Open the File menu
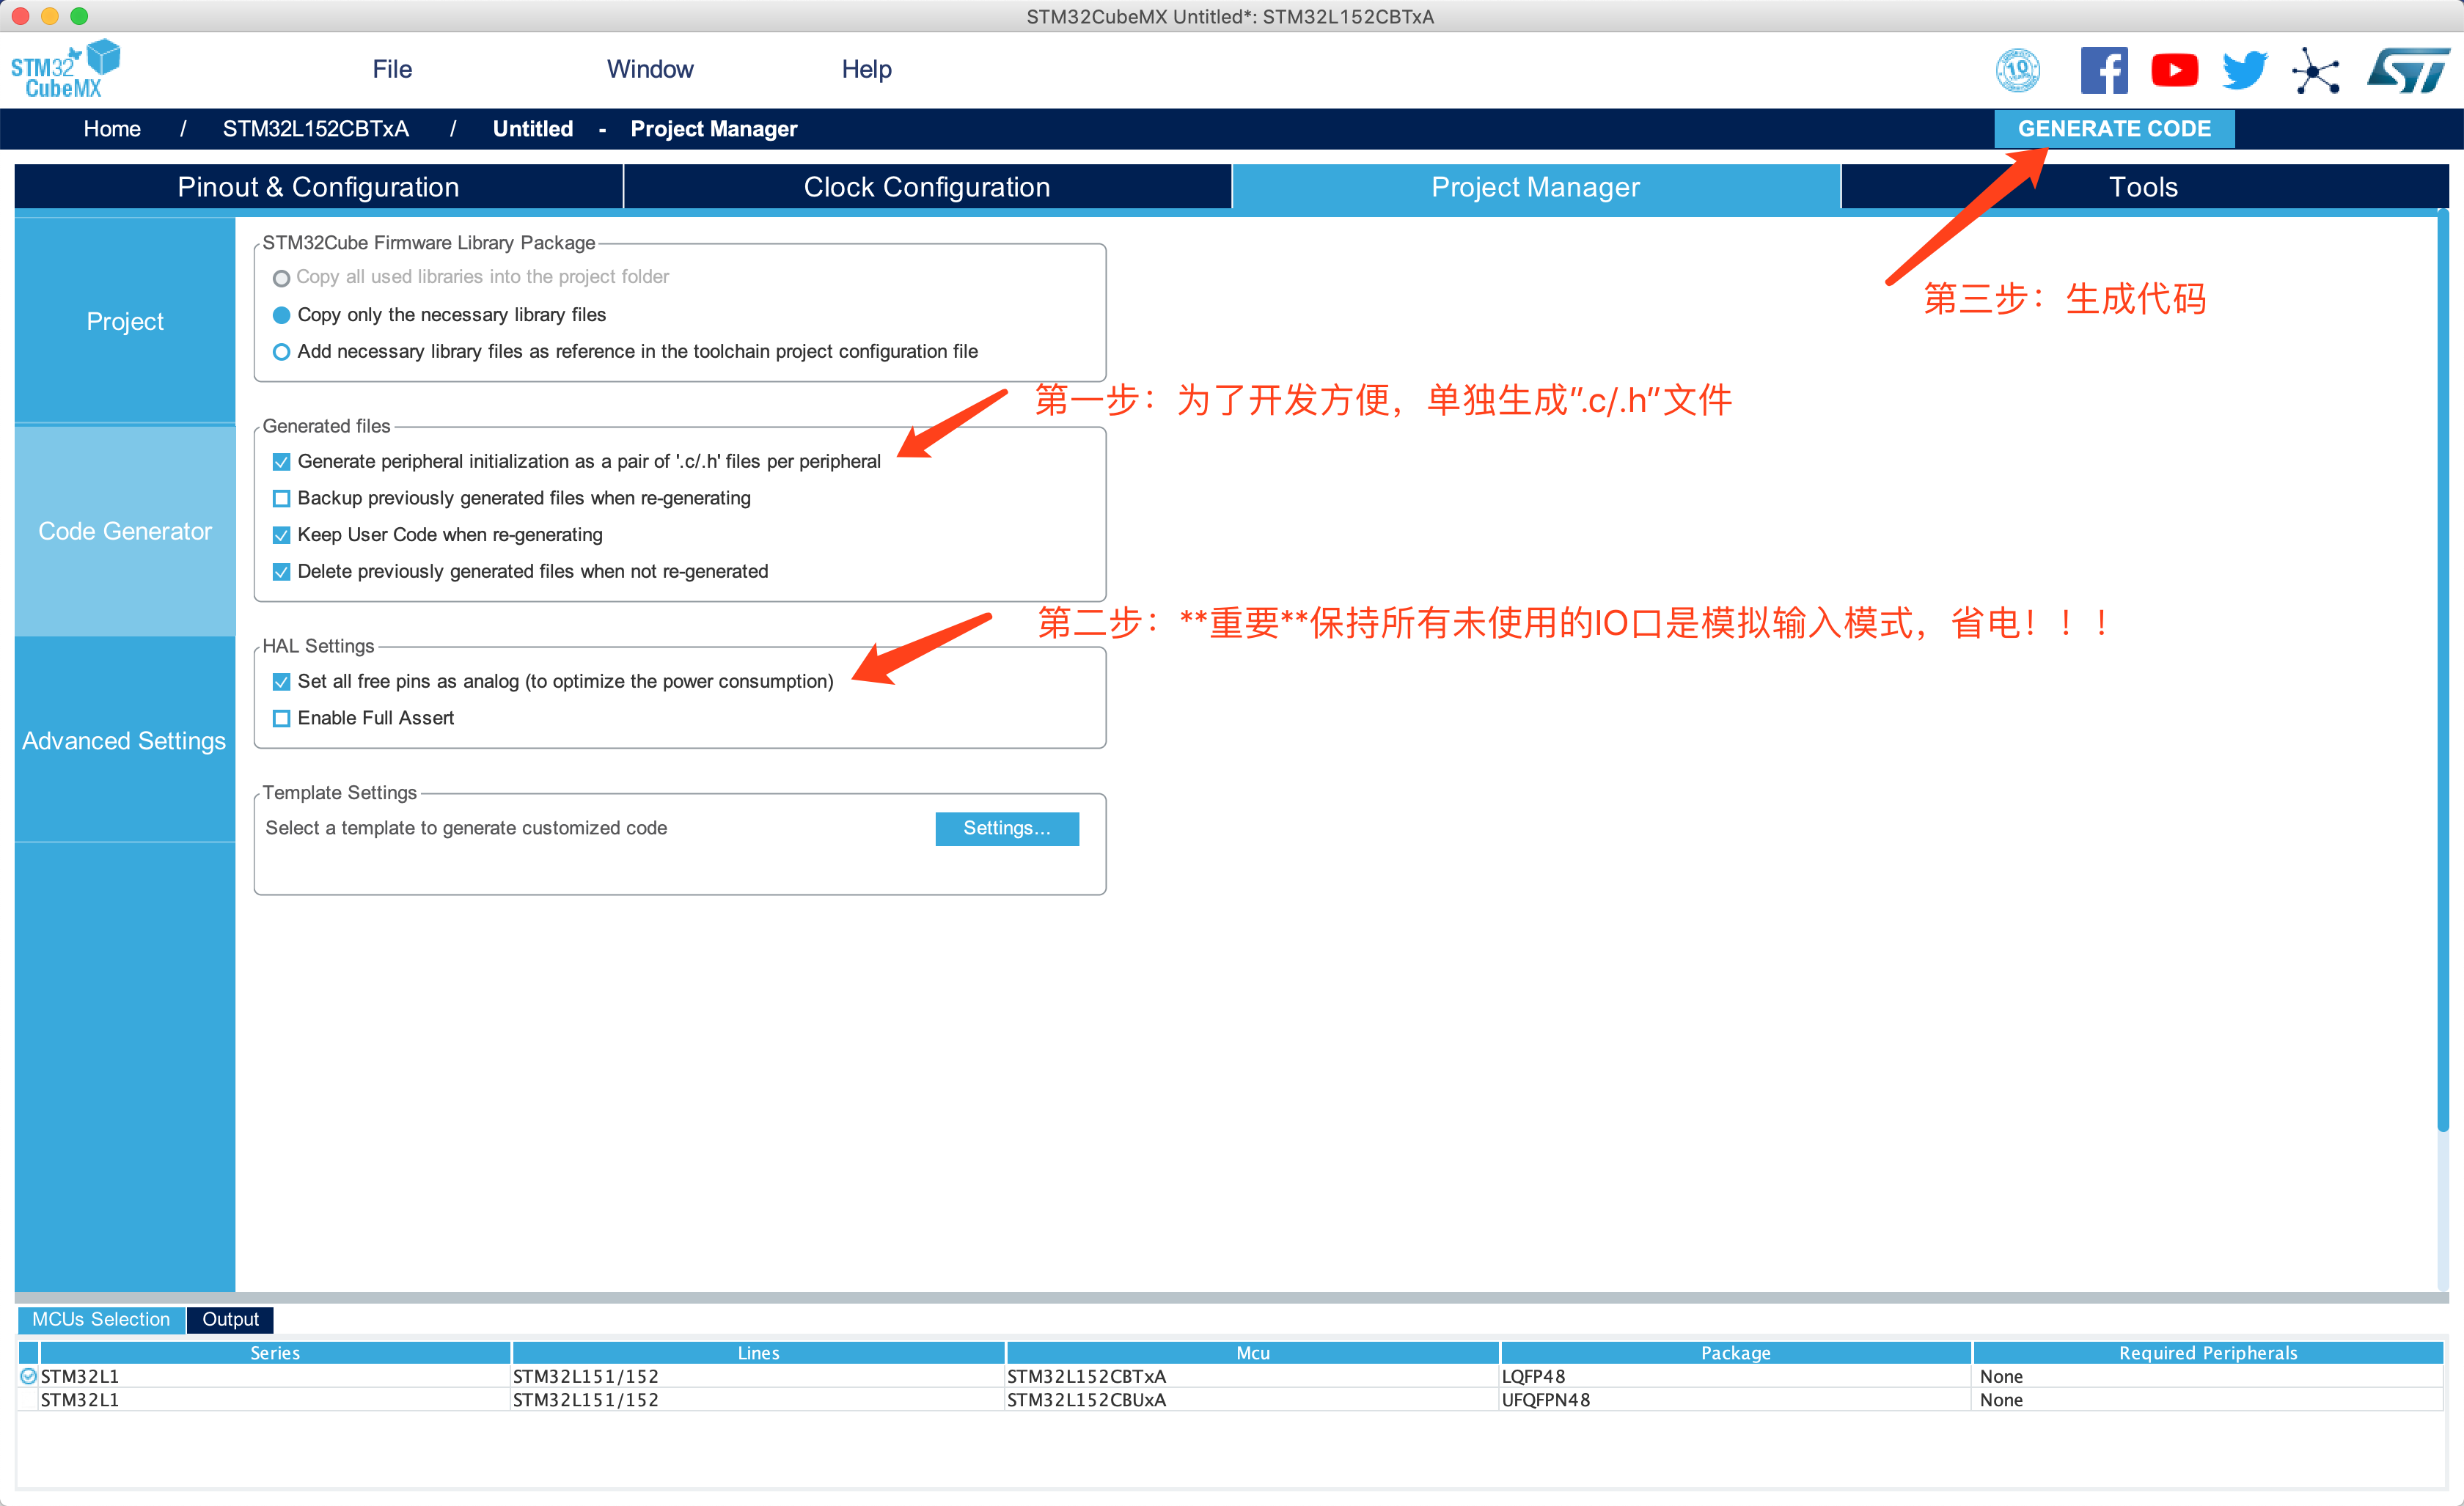 392,69
